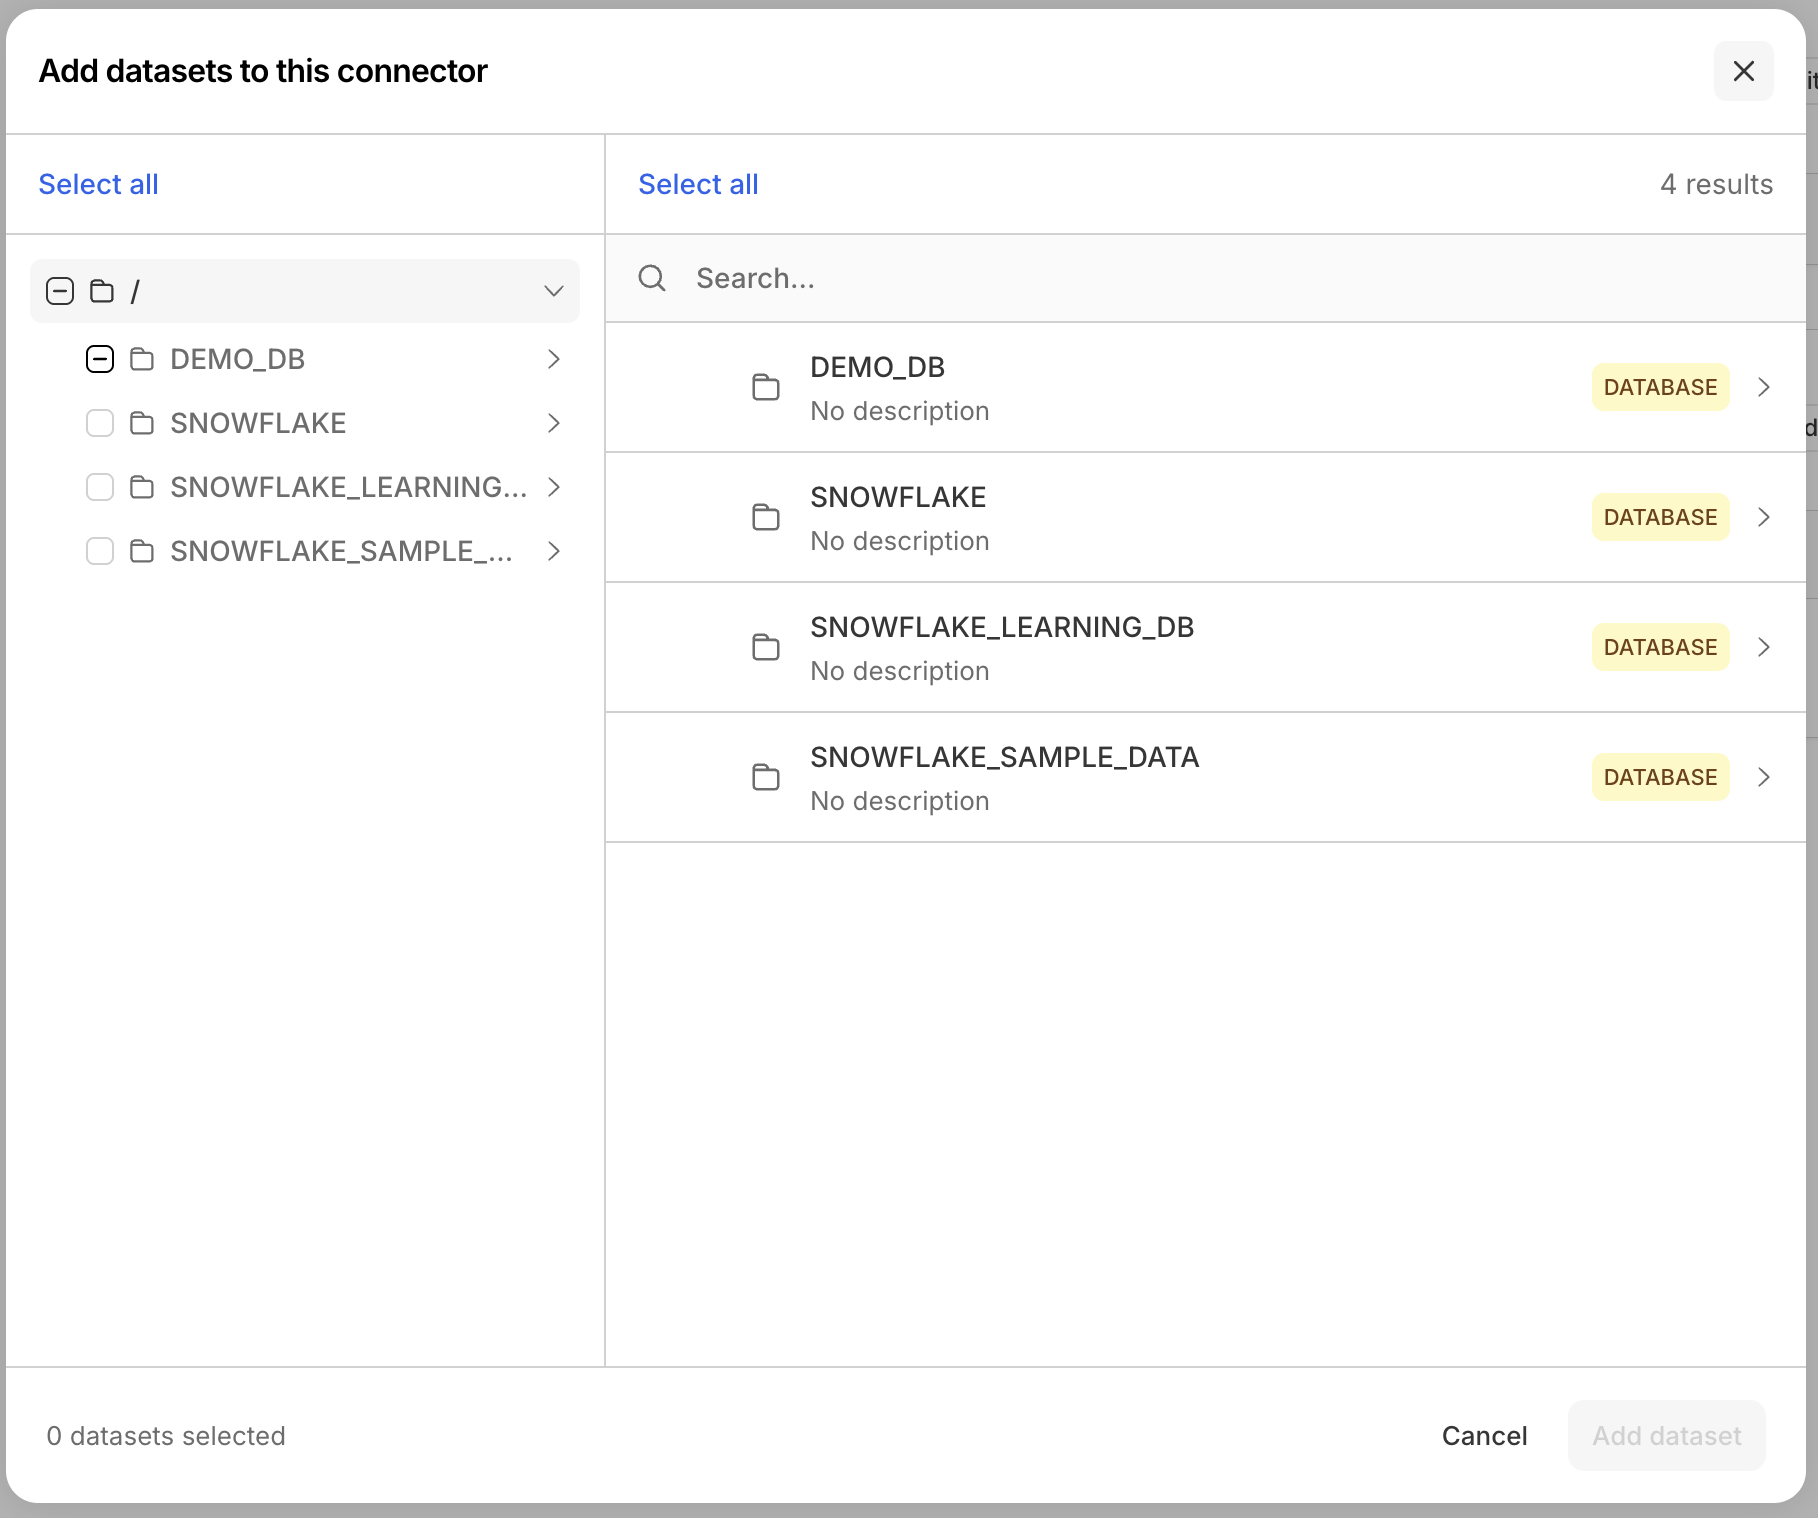Click the 0 datasets selected text
1818x1518 pixels.
pyautogui.click(x=166, y=1436)
